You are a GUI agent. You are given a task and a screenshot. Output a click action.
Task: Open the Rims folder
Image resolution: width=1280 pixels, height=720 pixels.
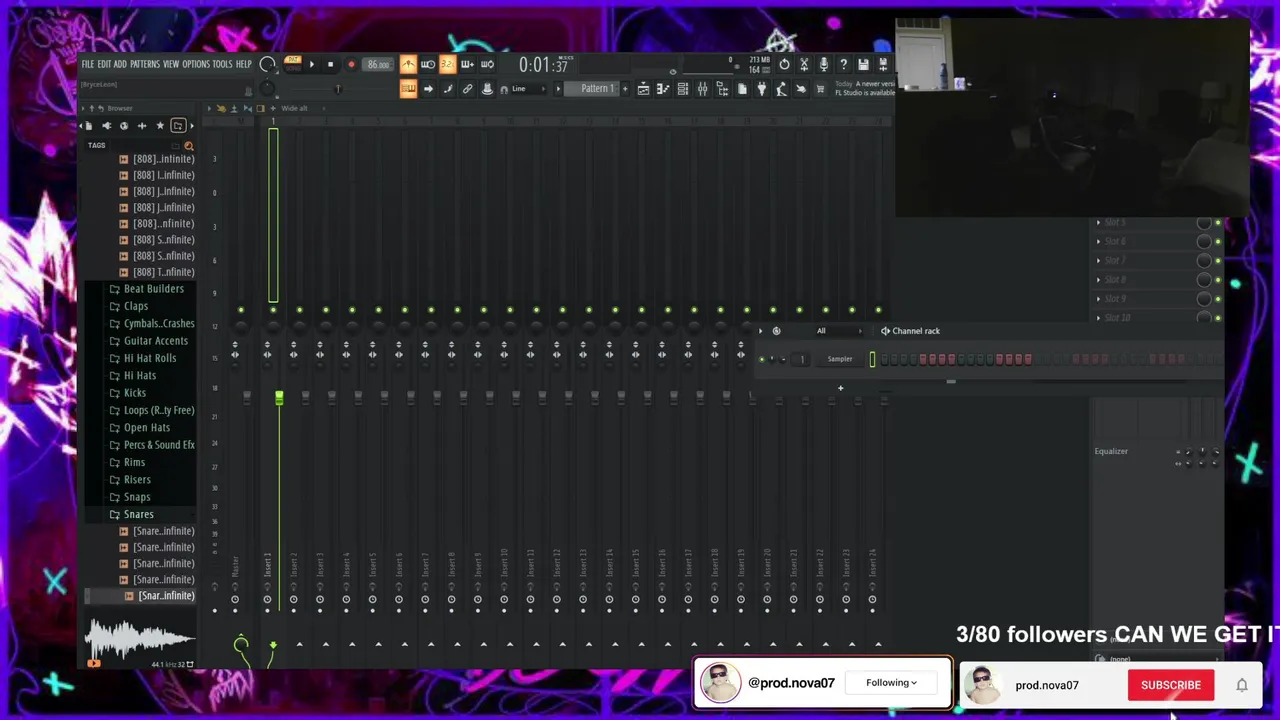click(x=134, y=462)
